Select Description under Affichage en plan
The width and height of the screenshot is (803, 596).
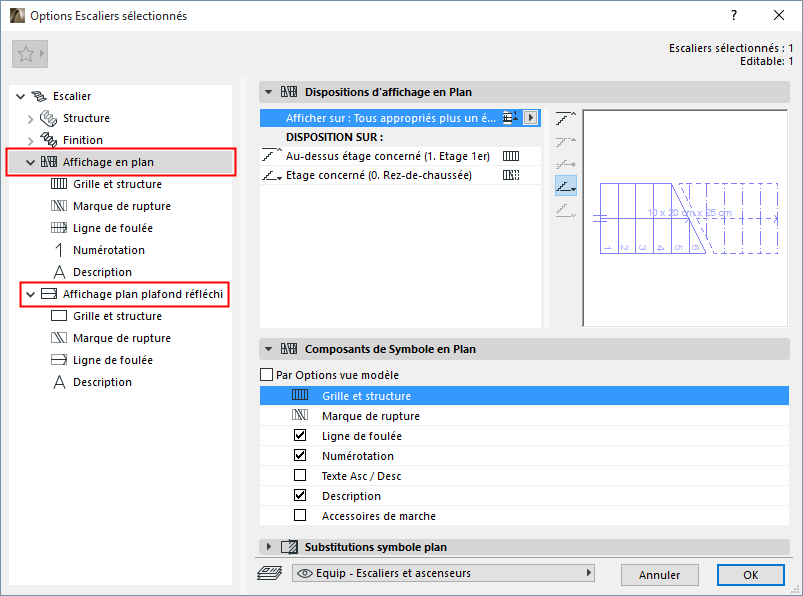(102, 272)
